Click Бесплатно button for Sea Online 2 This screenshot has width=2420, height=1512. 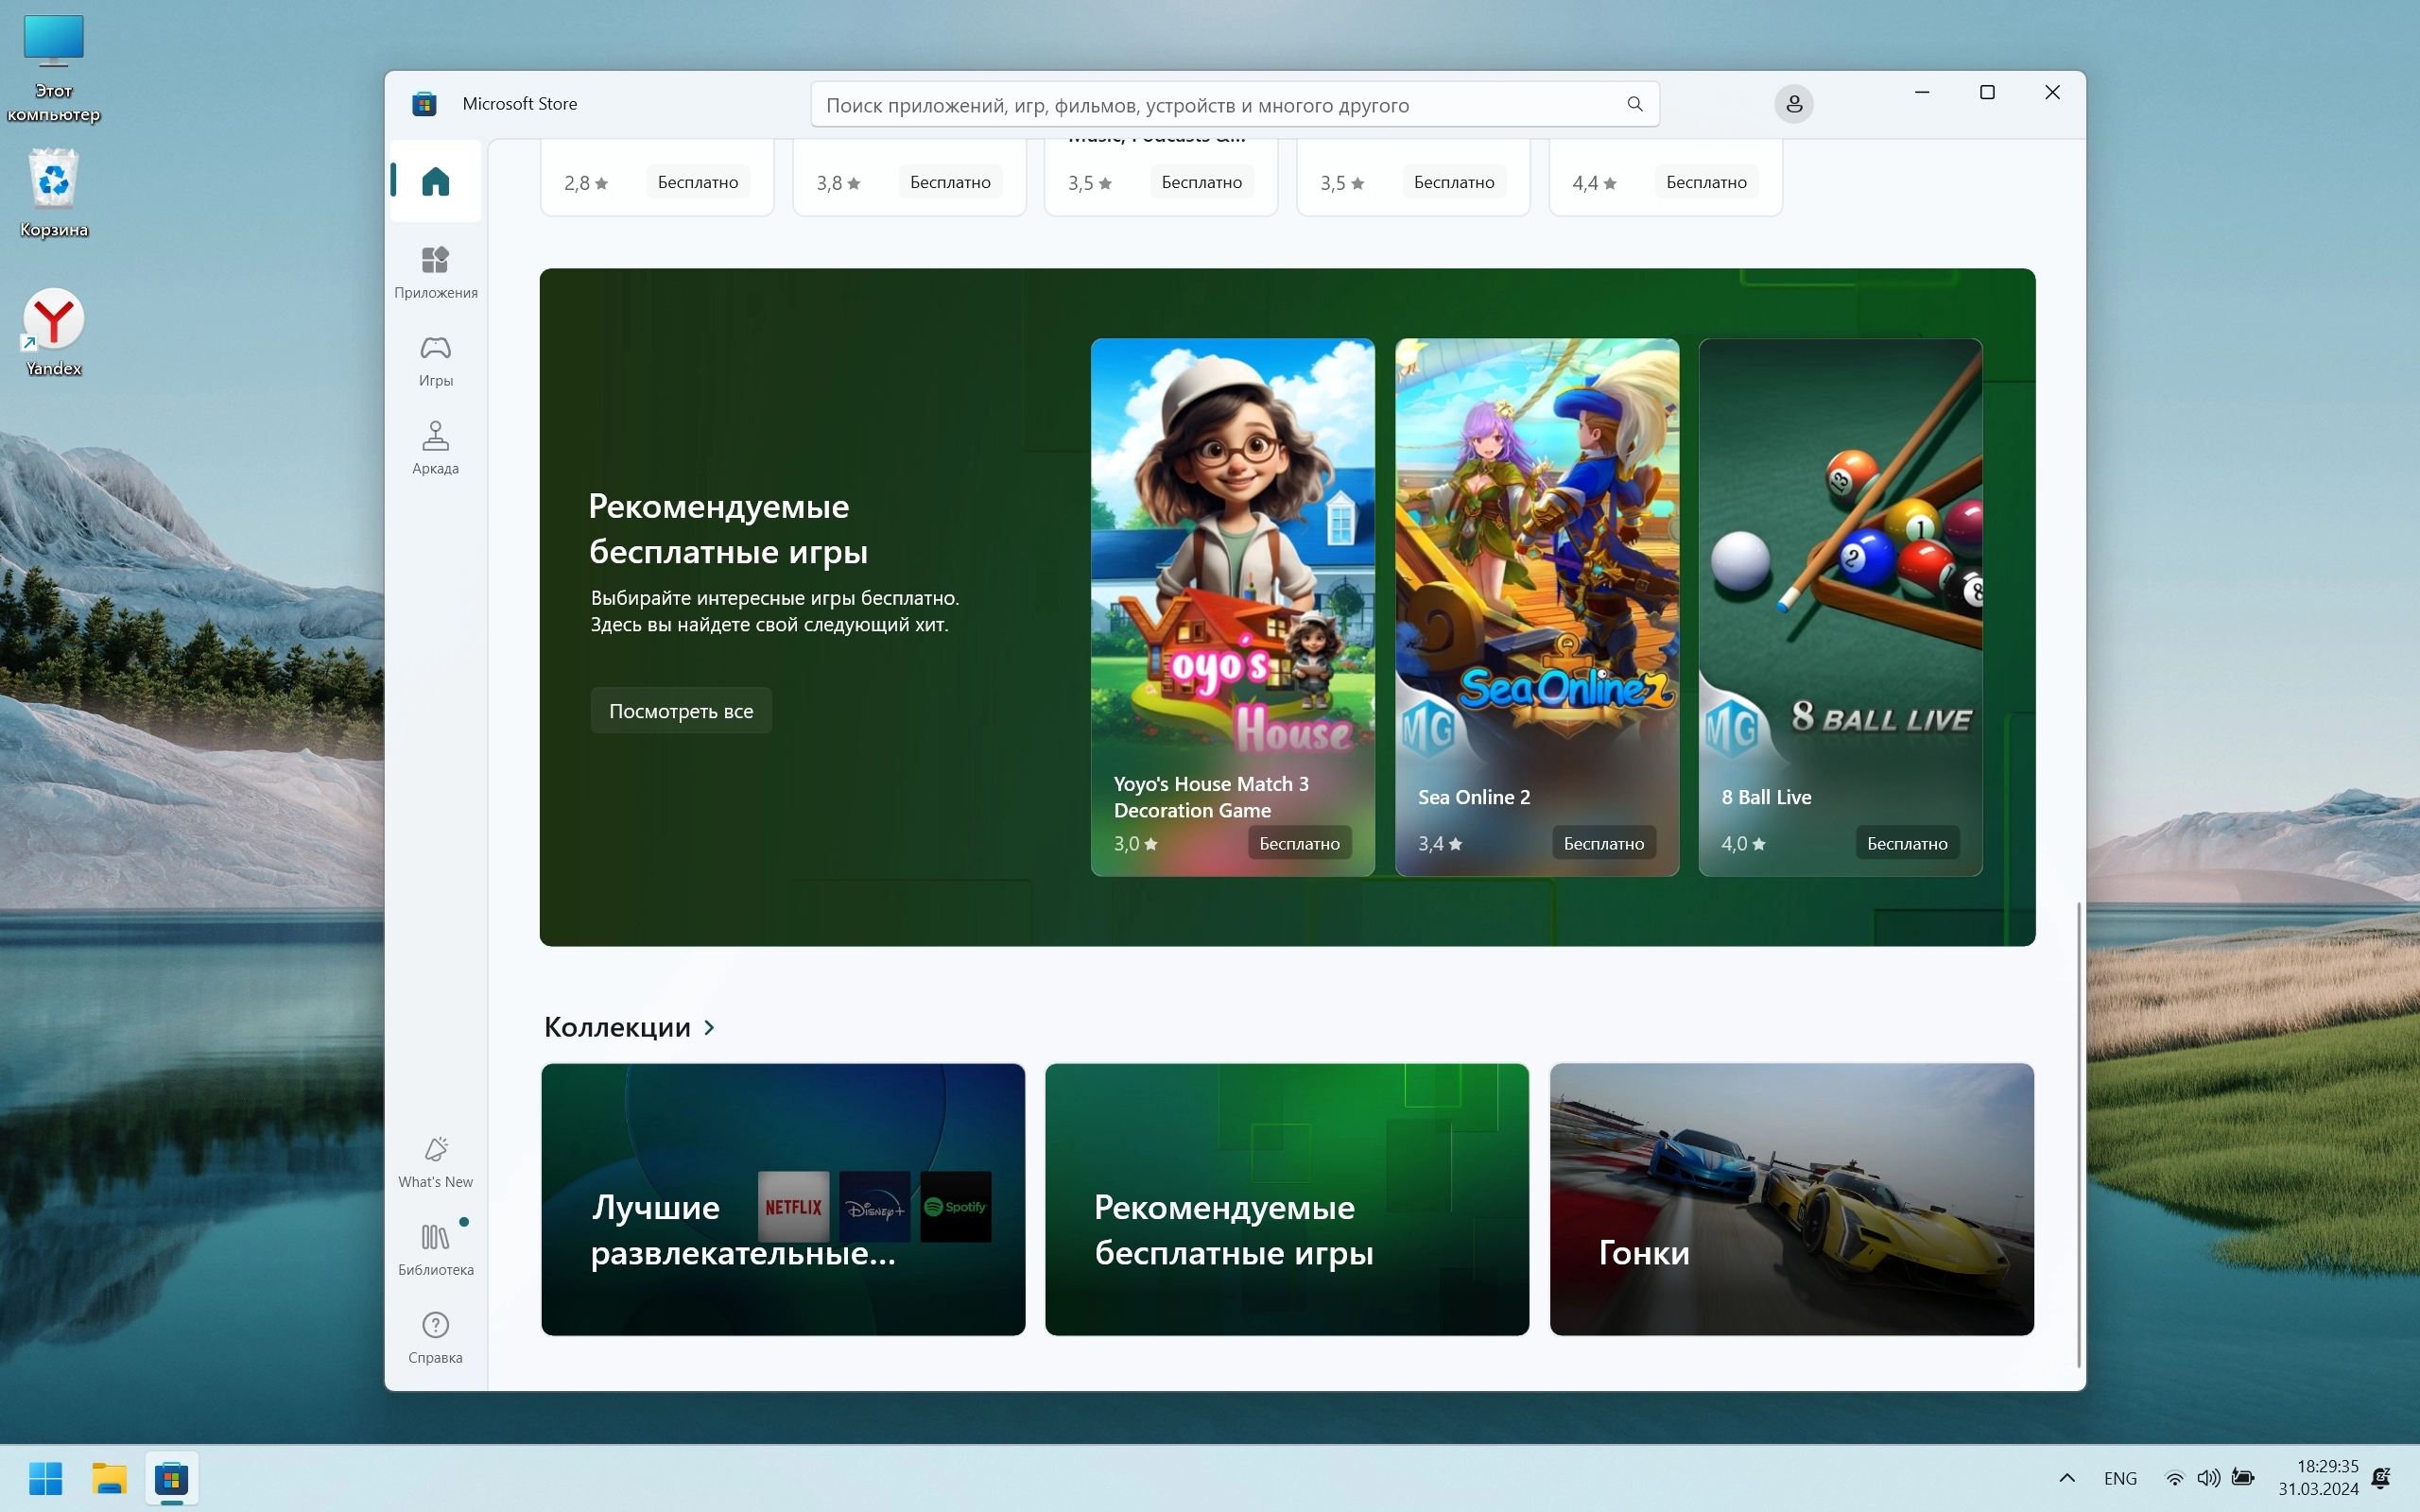[x=1603, y=843]
